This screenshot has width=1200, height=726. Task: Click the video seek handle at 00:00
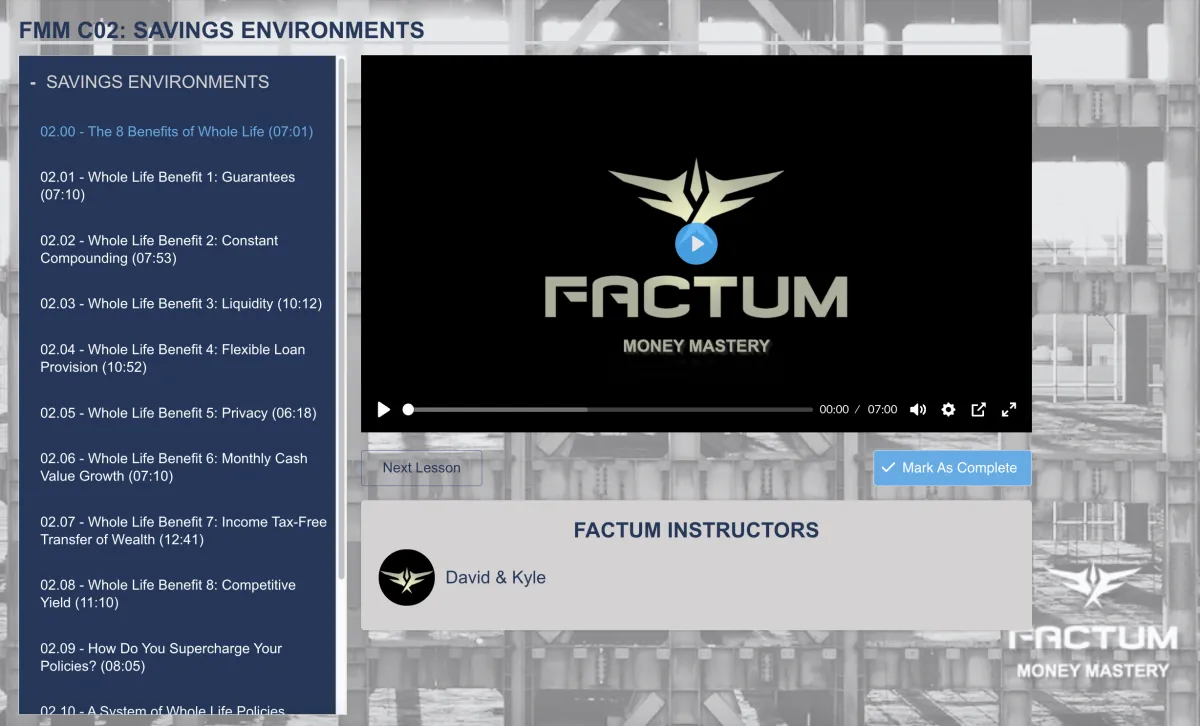408,409
